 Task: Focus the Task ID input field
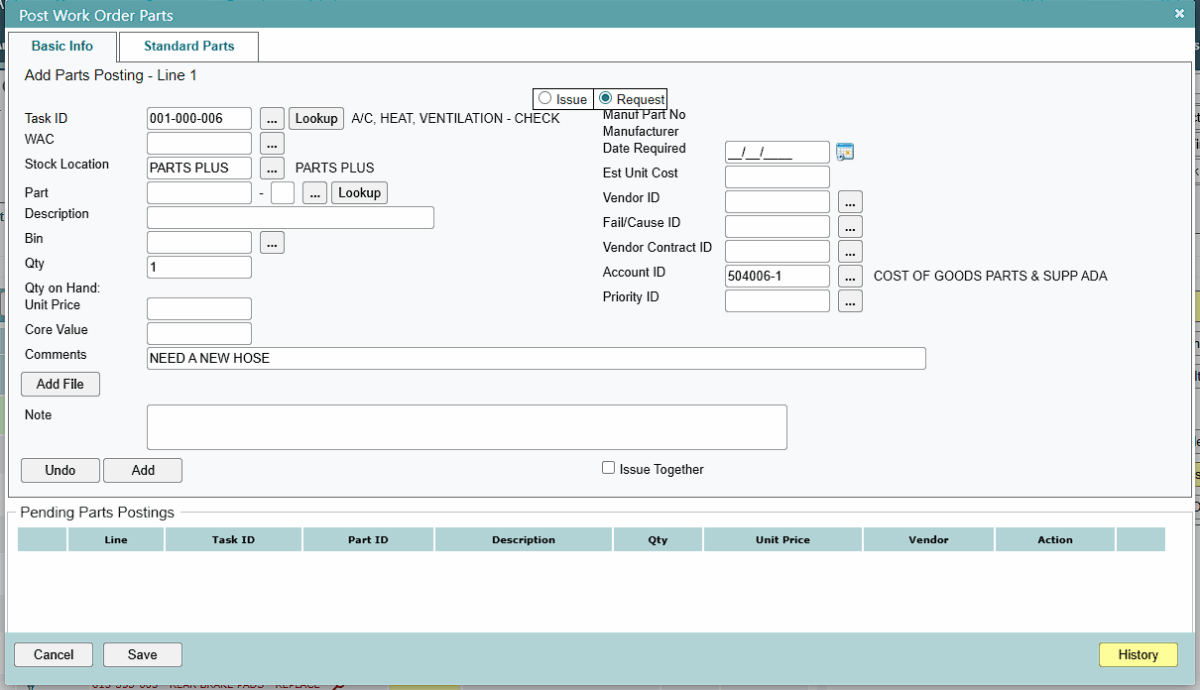(199, 118)
